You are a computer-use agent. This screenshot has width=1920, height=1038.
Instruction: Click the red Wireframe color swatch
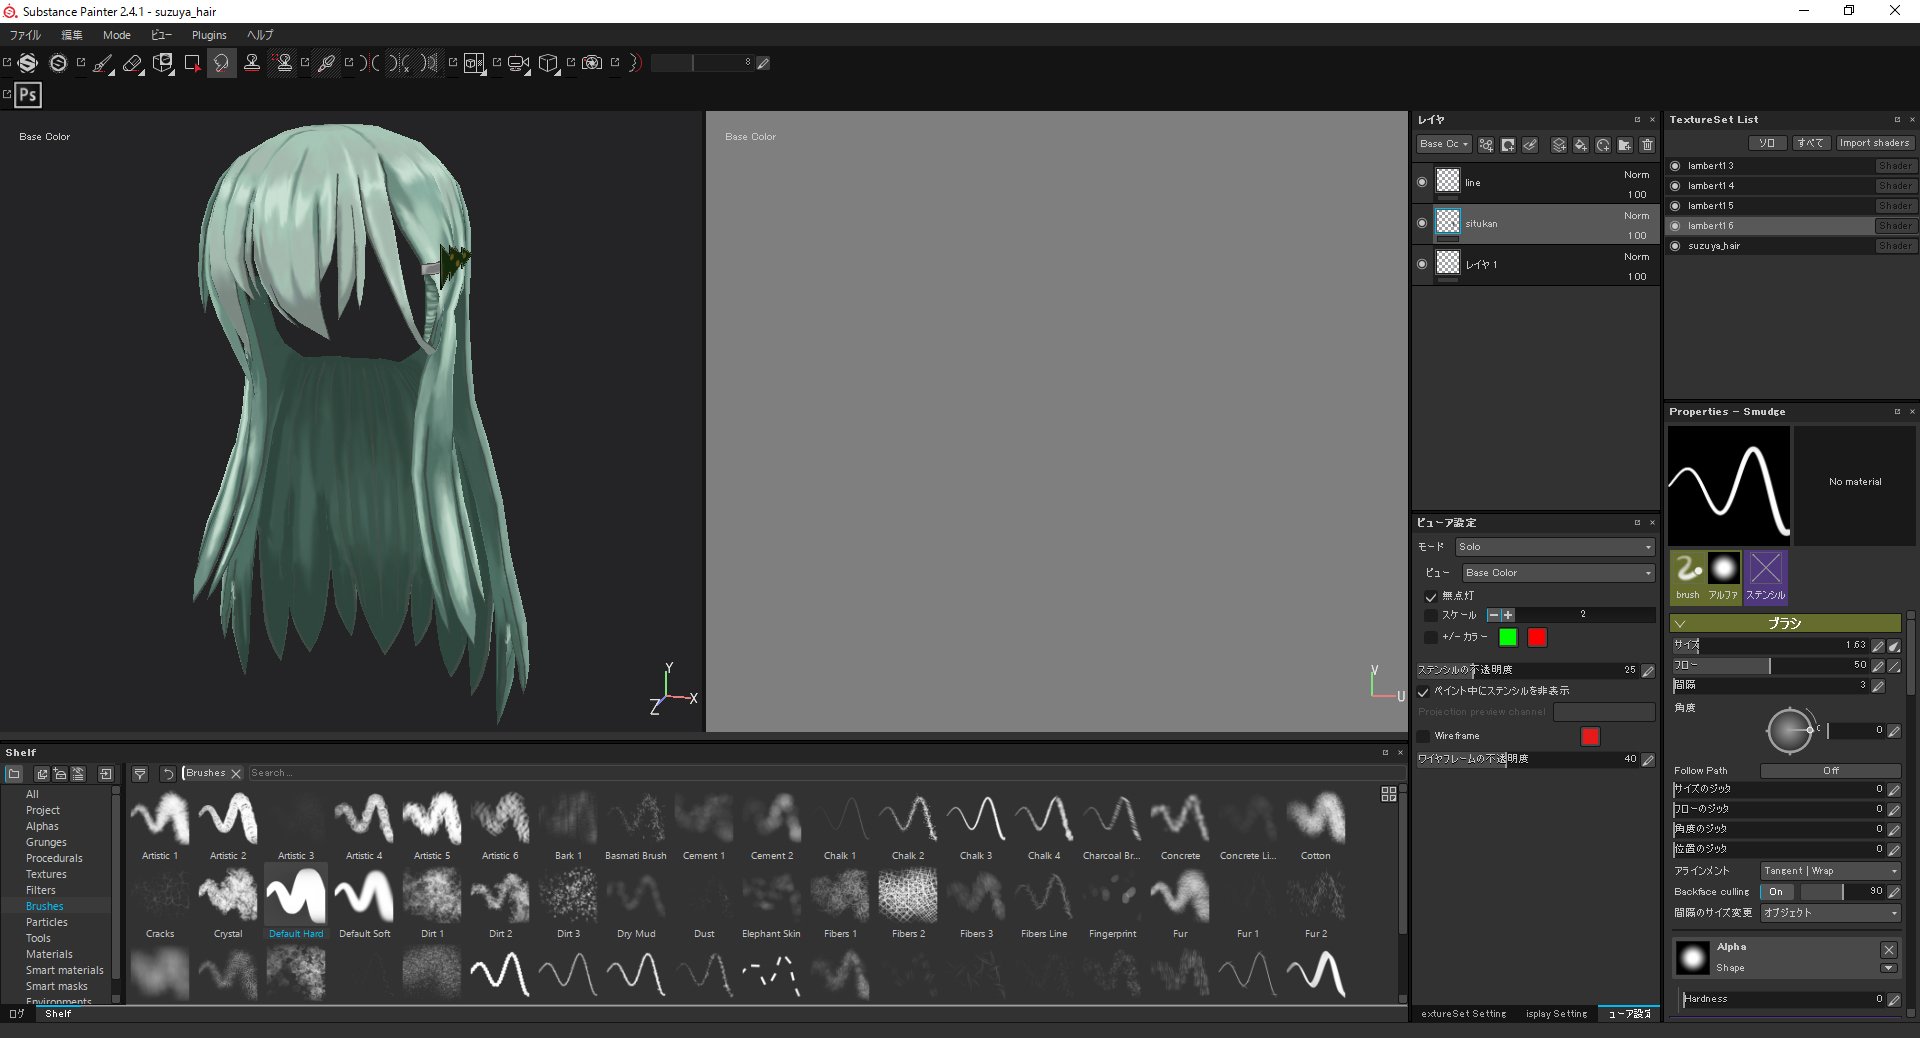click(1590, 737)
